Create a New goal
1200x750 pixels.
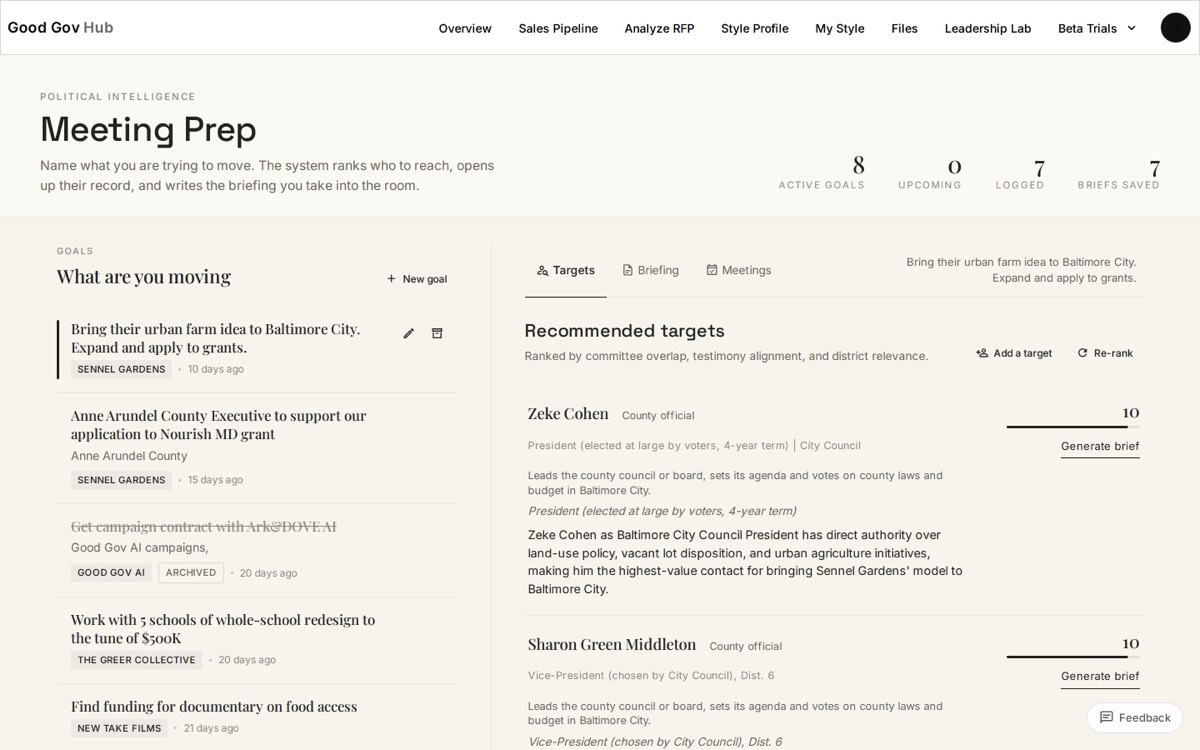(417, 279)
